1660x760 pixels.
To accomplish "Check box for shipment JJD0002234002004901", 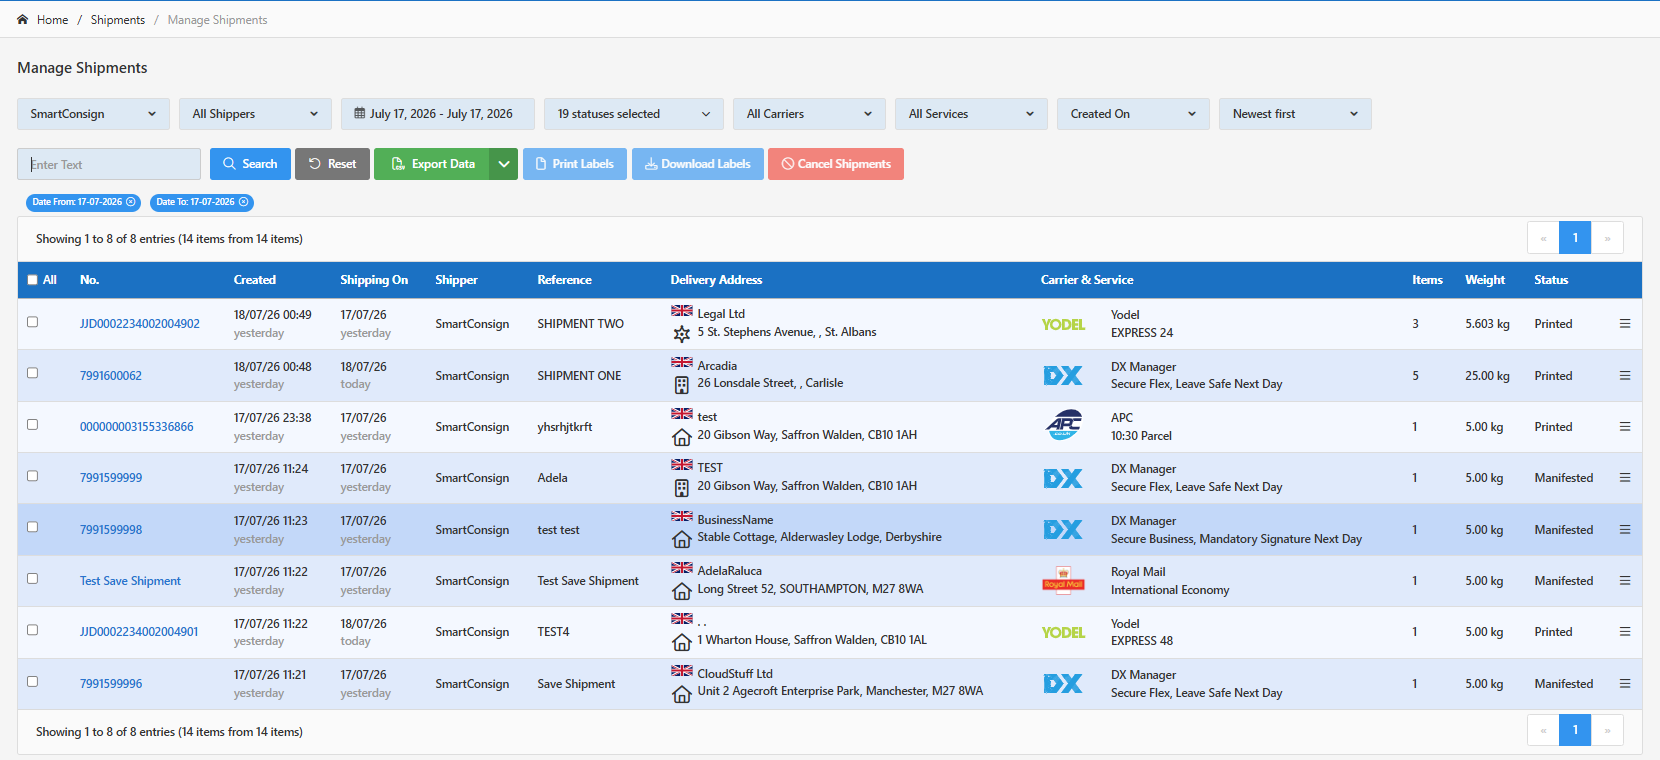I will 33,630.
